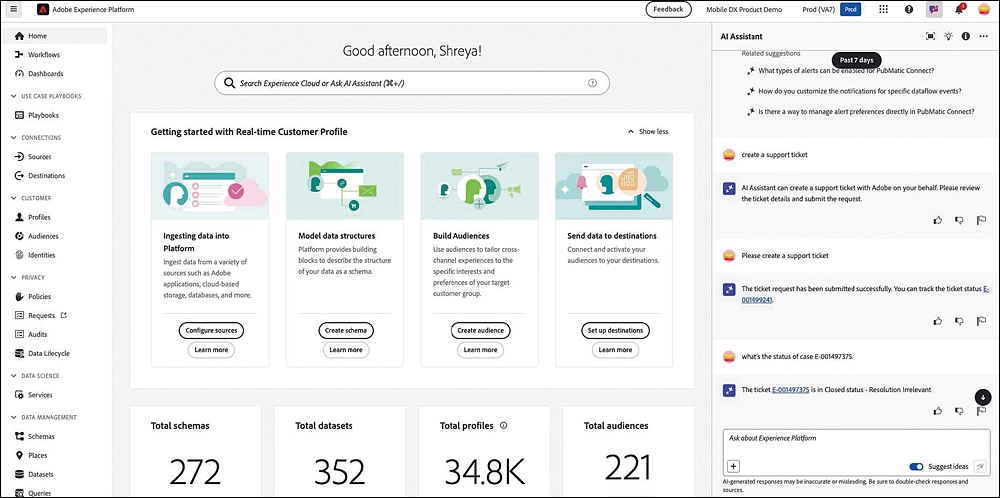Image resolution: width=1000 pixels, height=498 pixels.
Task: Thumbs up the Closed status response
Action: [x=938, y=411]
